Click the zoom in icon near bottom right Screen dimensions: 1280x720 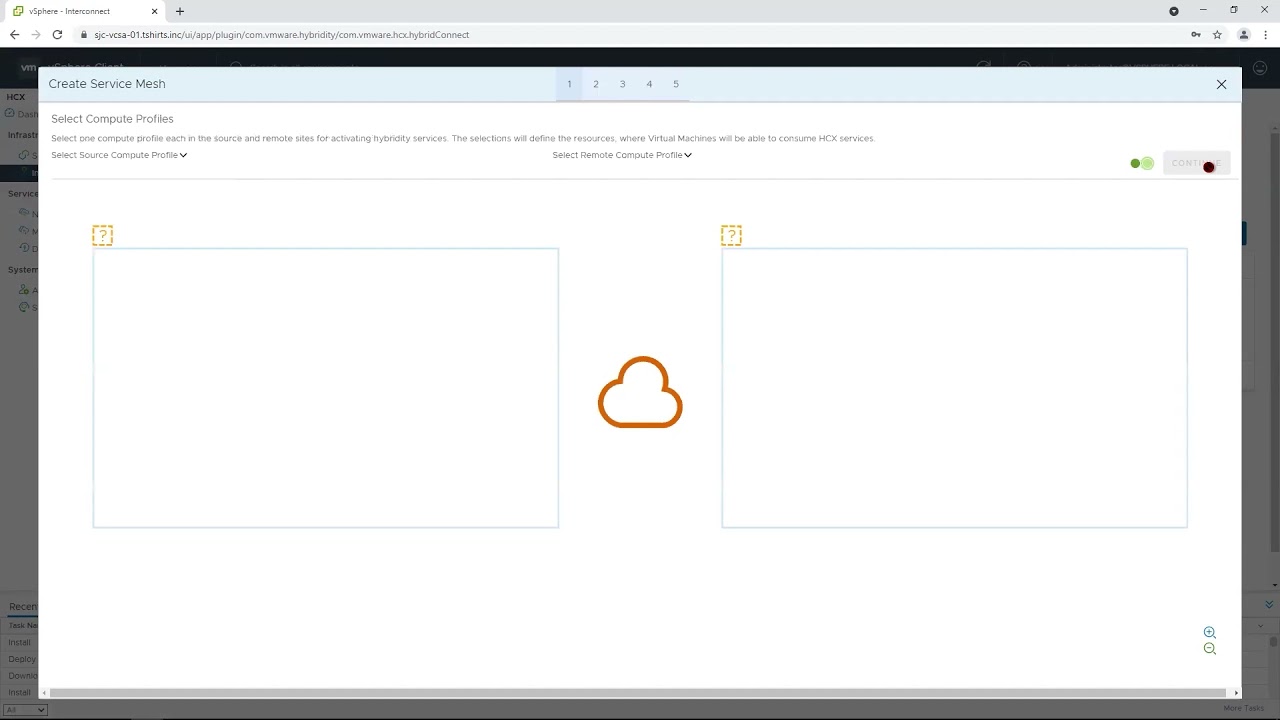[x=1210, y=632]
